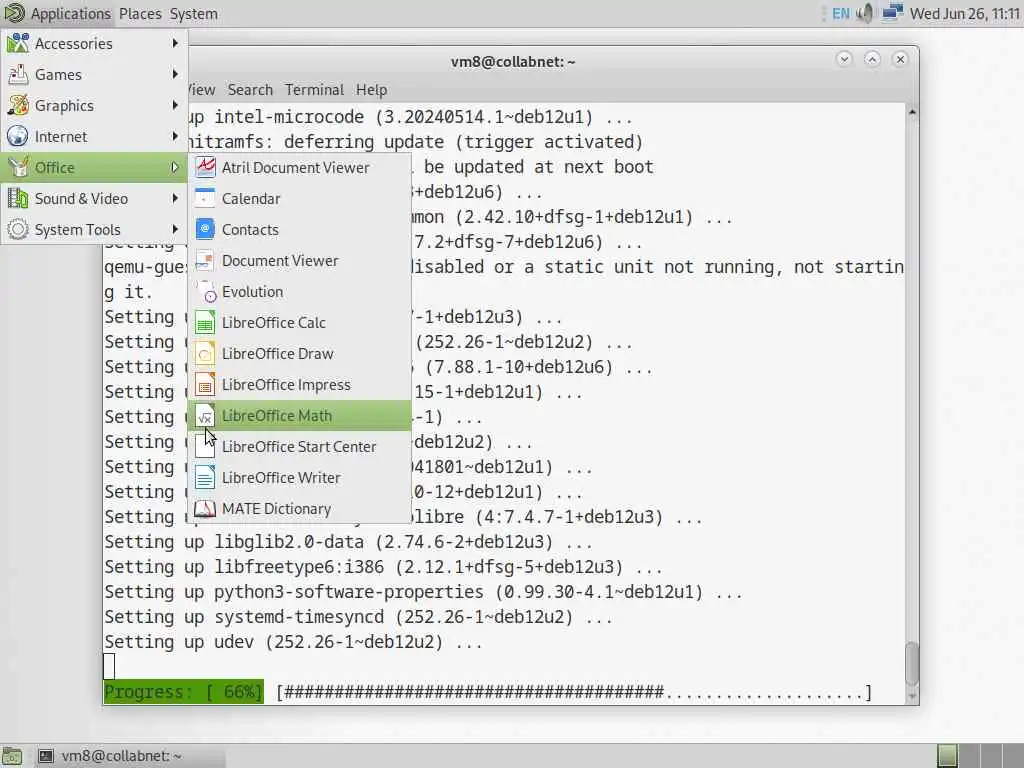The height and width of the screenshot is (768, 1024).
Task: Minimize the terminal window
Action: coord(844,59)
